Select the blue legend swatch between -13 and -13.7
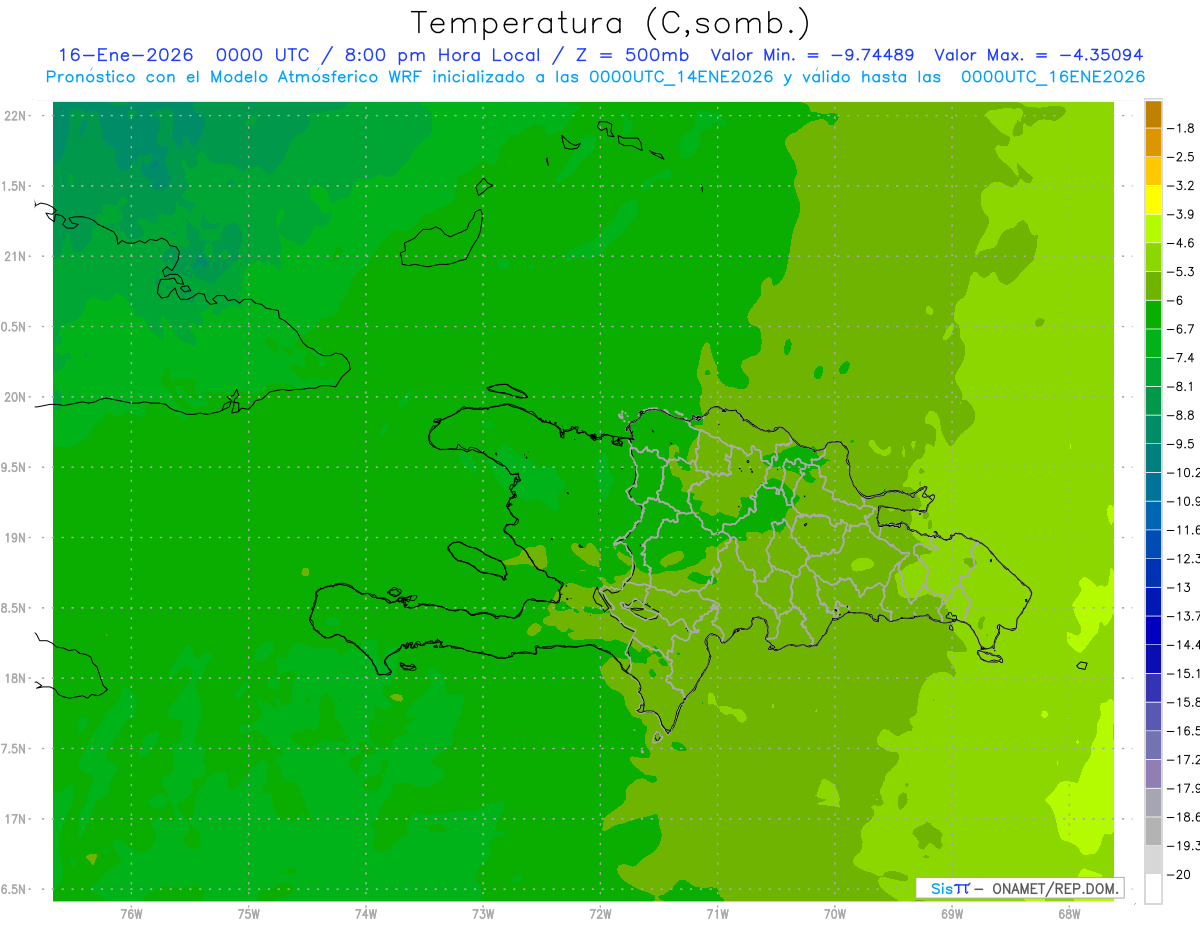 pos(1153,601)
